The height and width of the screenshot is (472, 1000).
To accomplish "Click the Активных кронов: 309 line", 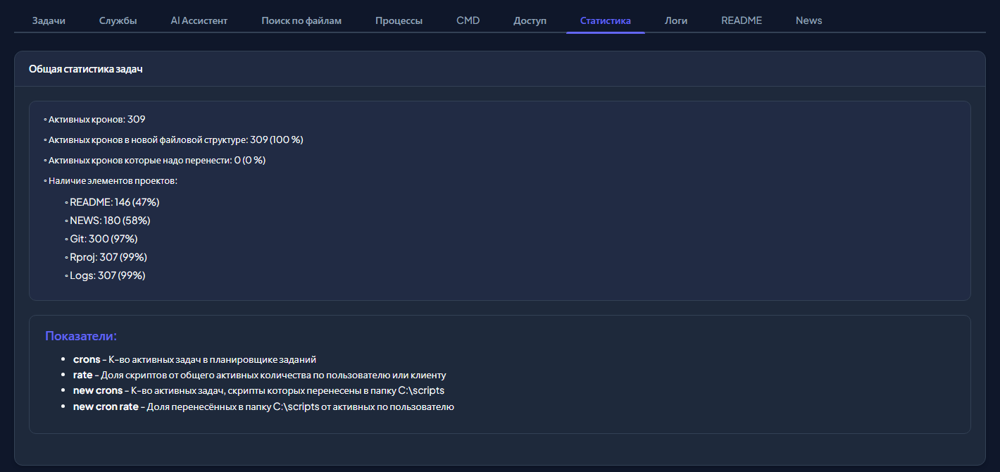I will click(x=94, y=119).
